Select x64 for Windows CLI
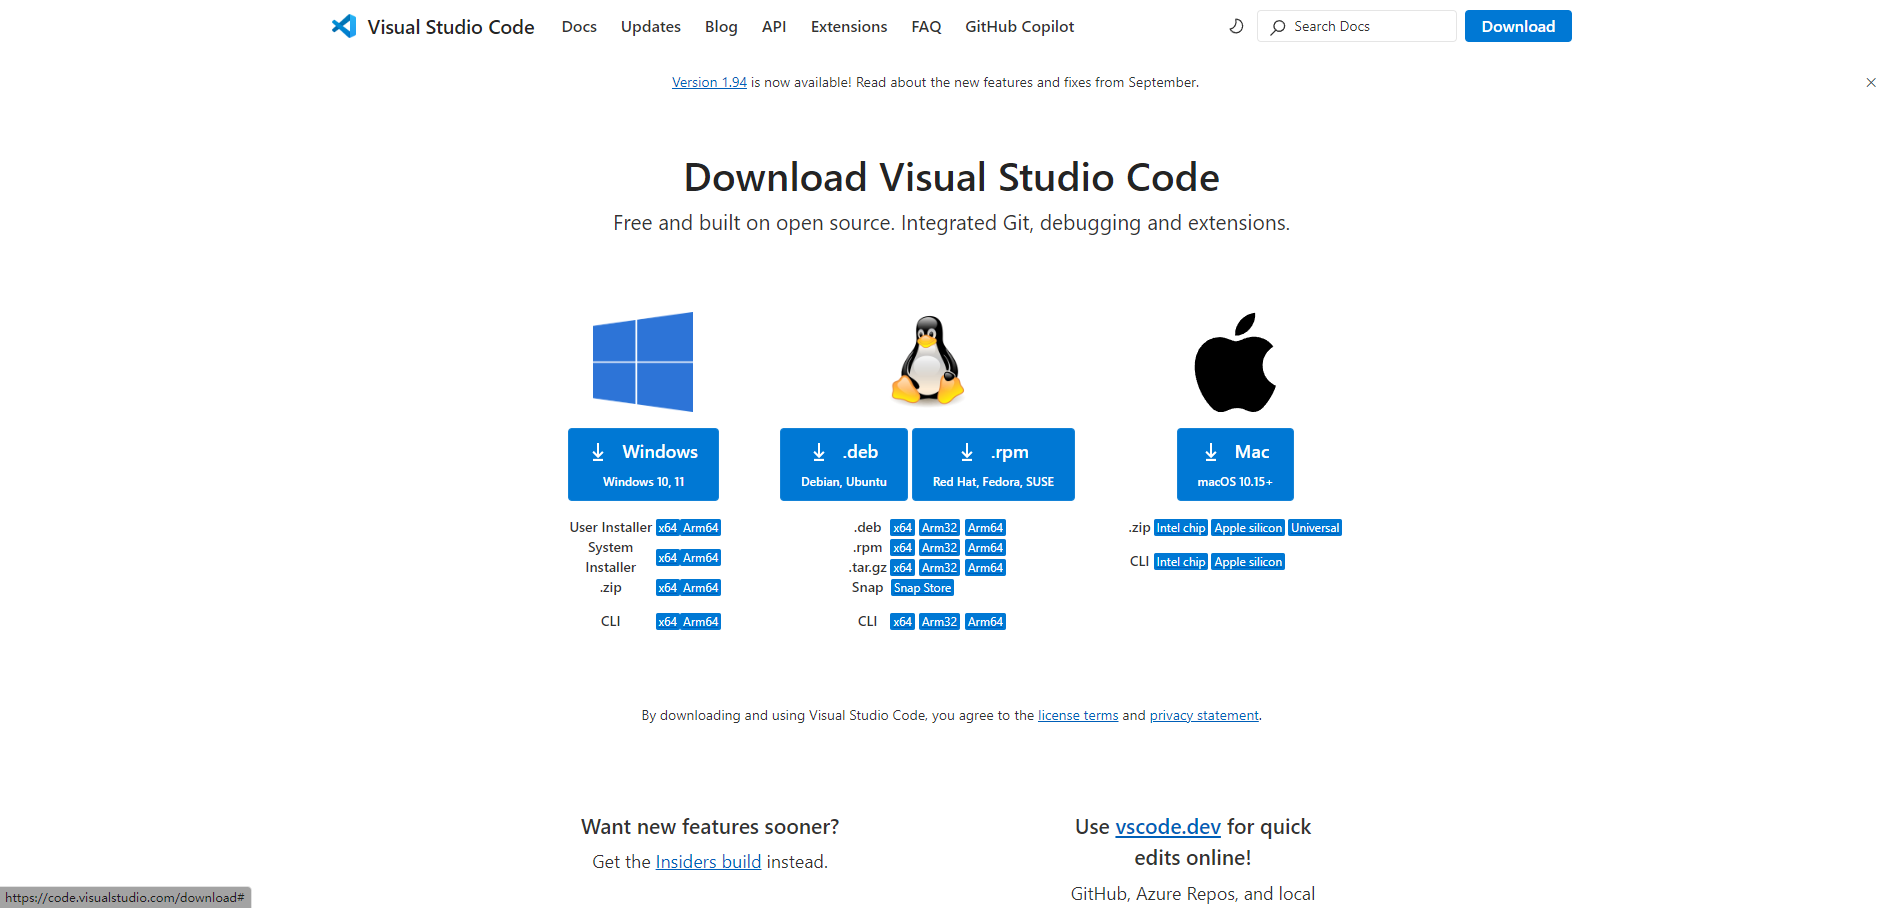Image resolution: width=1903 pixels, height=908 pixels. [668, 622]
